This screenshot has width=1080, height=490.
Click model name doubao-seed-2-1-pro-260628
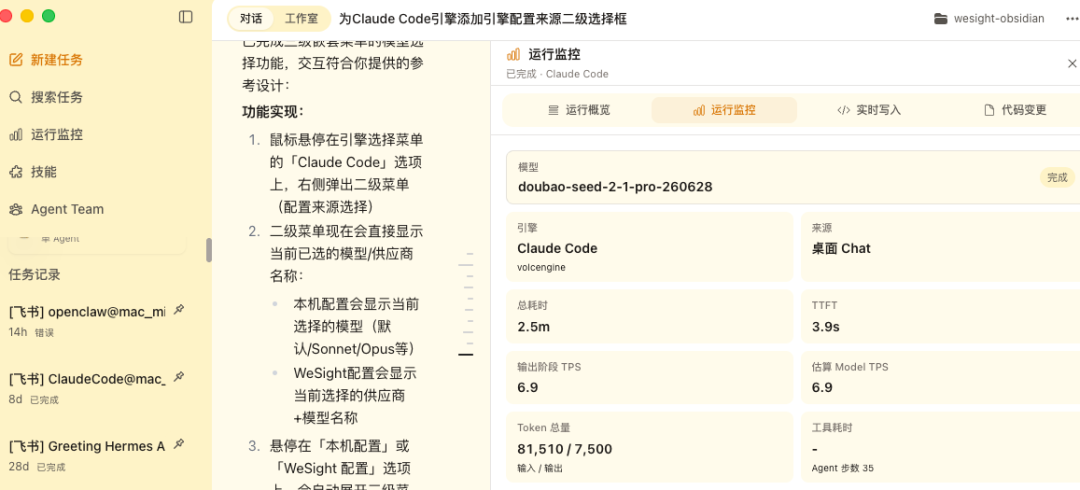click(614, 186)
